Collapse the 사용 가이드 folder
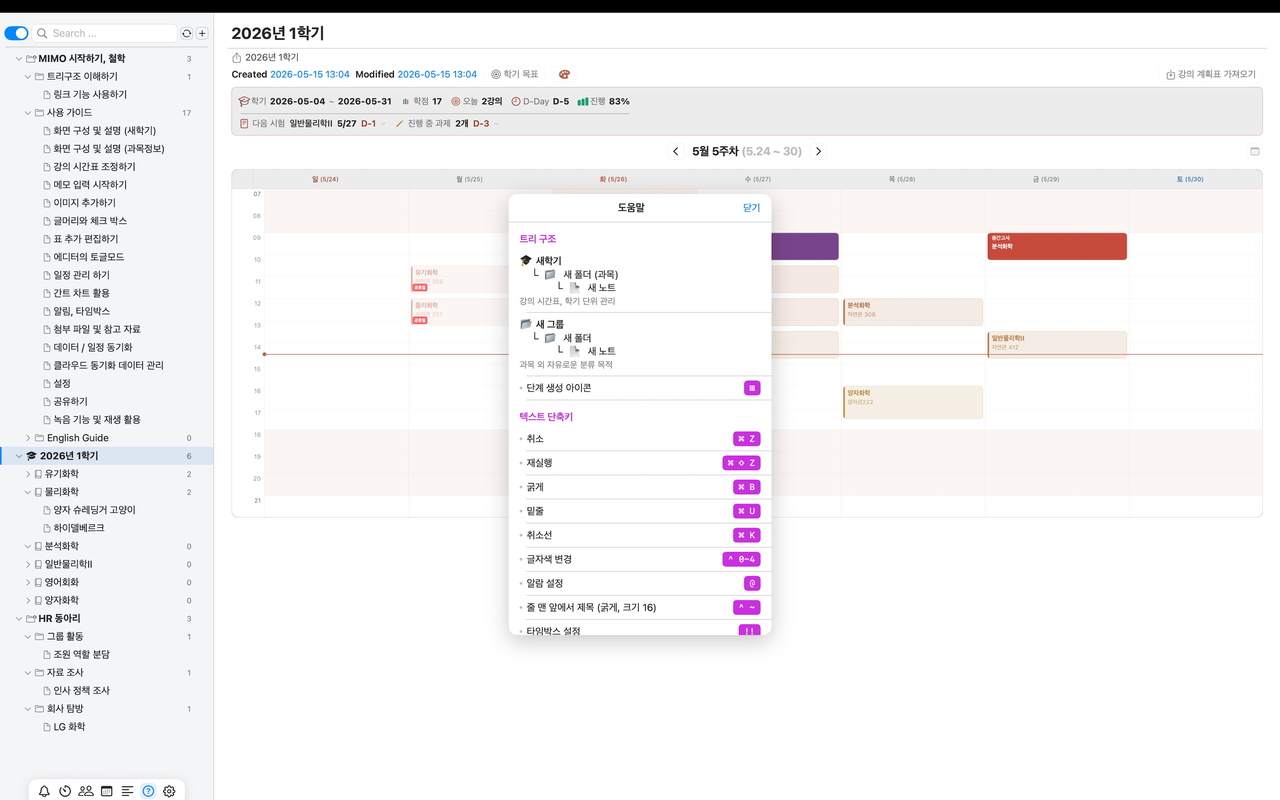The width and height of the screenshot is (1280, 800). coord(28,113)
